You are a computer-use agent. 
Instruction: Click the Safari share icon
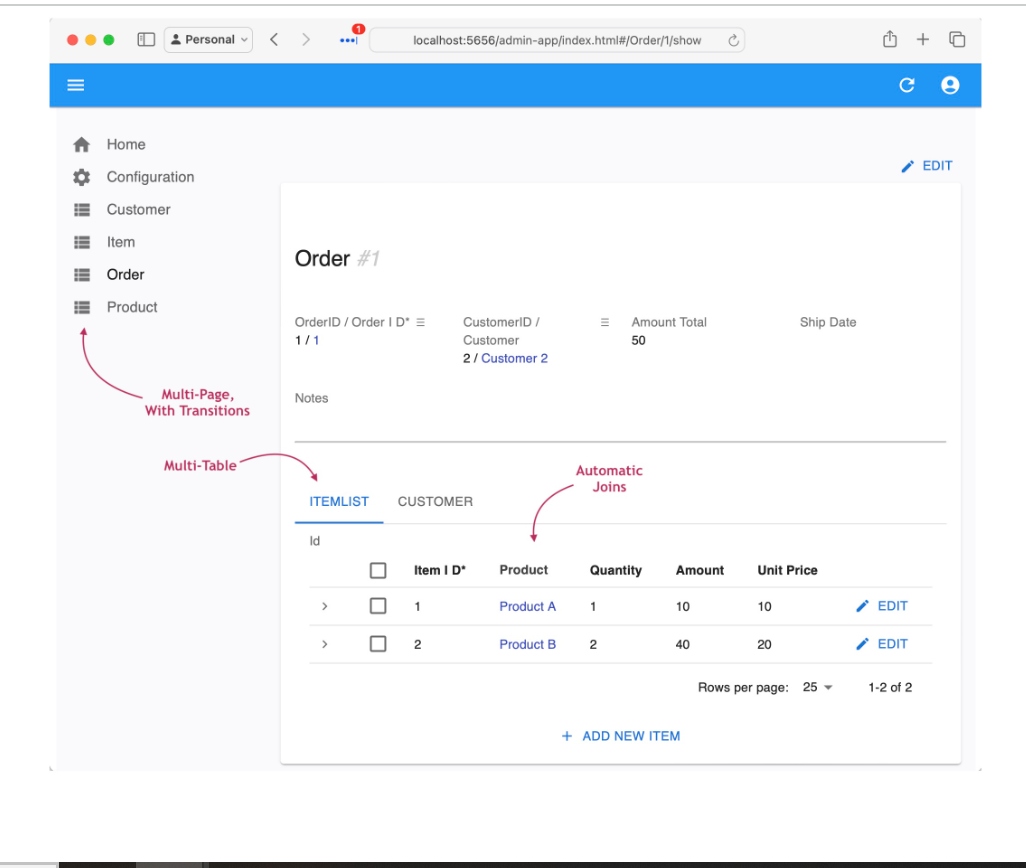[x=889, y=40]
